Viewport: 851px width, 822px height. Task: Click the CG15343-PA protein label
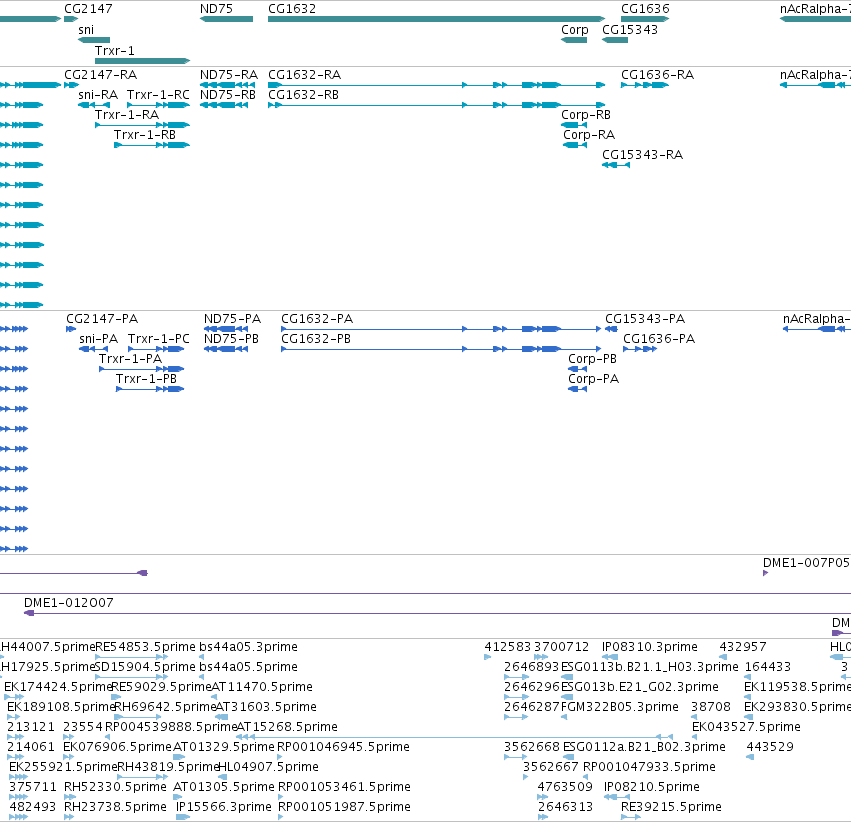point(645,319)
